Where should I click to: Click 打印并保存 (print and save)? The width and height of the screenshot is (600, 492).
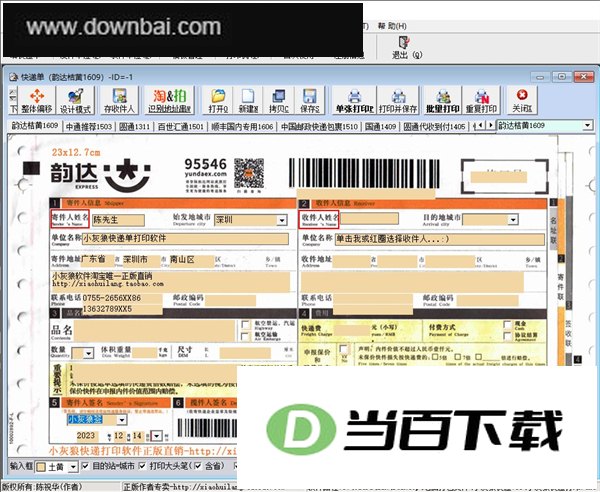coord(398,100)
